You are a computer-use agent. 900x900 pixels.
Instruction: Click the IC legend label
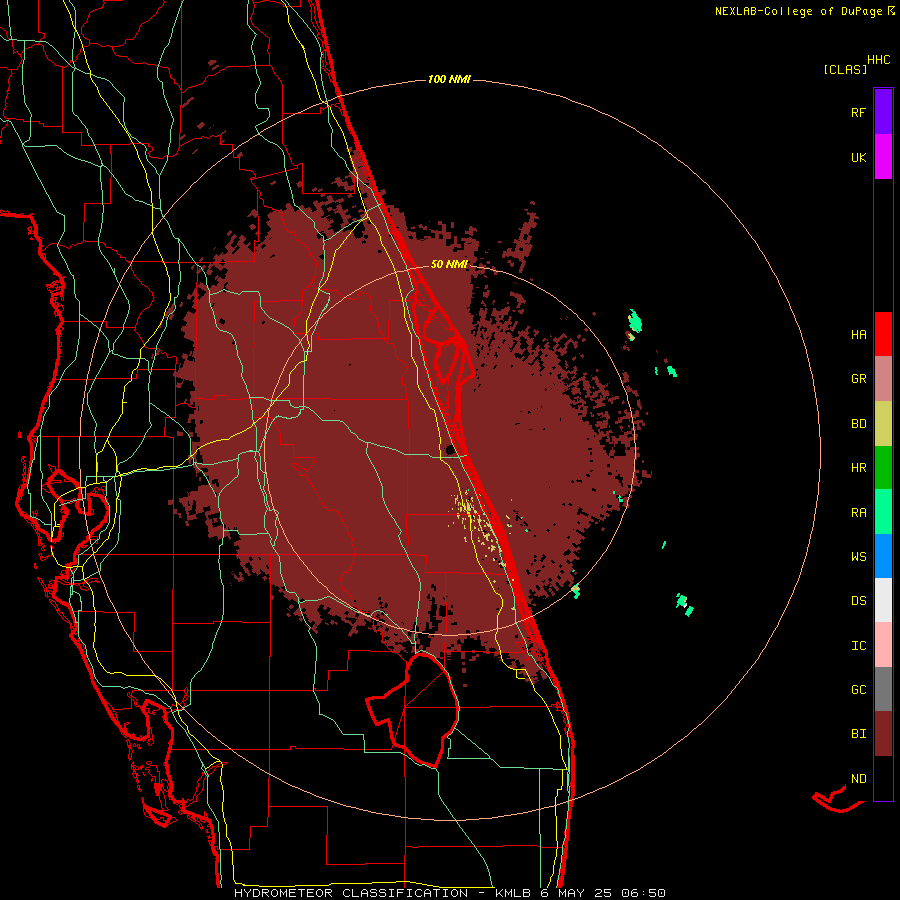858,646
